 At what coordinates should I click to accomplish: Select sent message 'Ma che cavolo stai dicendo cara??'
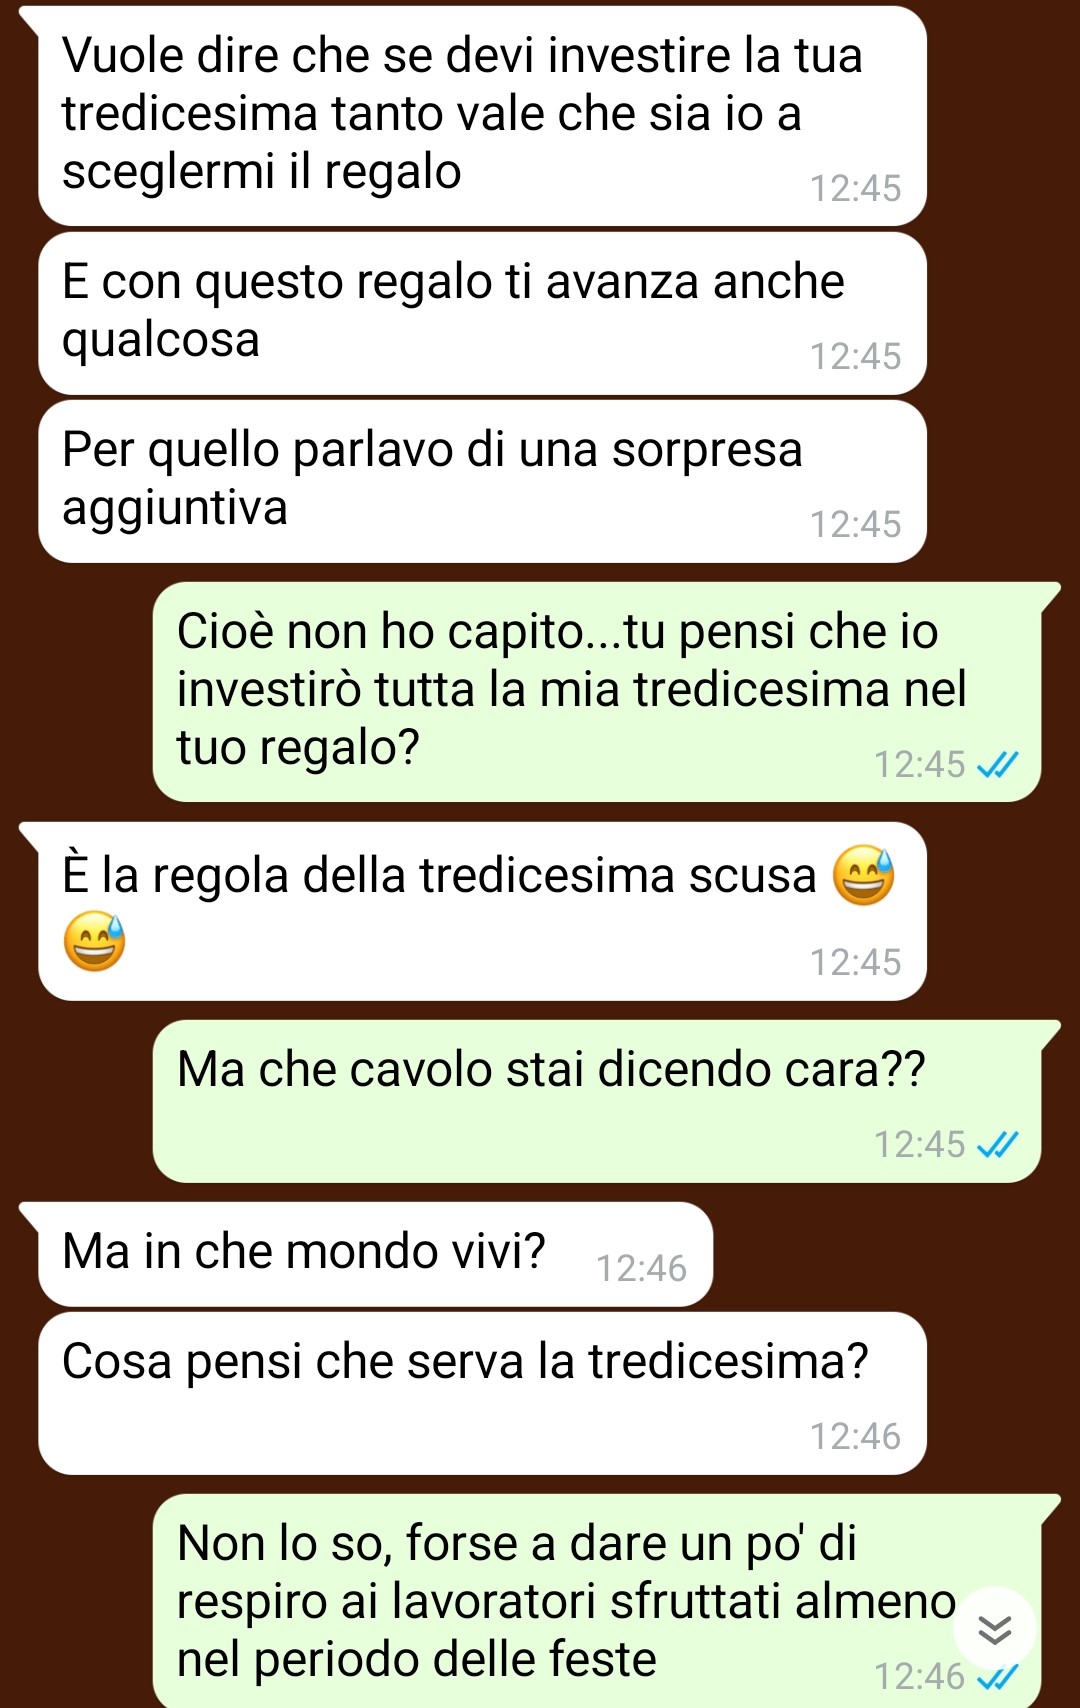pos(597,1101)
